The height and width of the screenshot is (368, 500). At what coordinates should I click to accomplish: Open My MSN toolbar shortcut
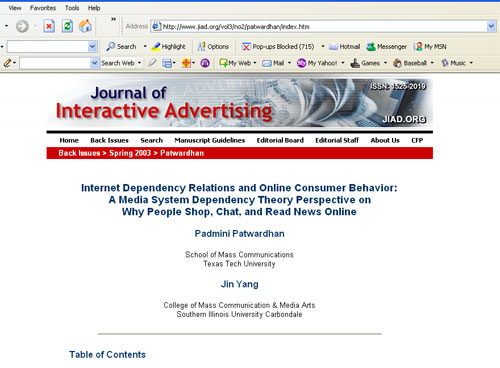pos(430,47)
